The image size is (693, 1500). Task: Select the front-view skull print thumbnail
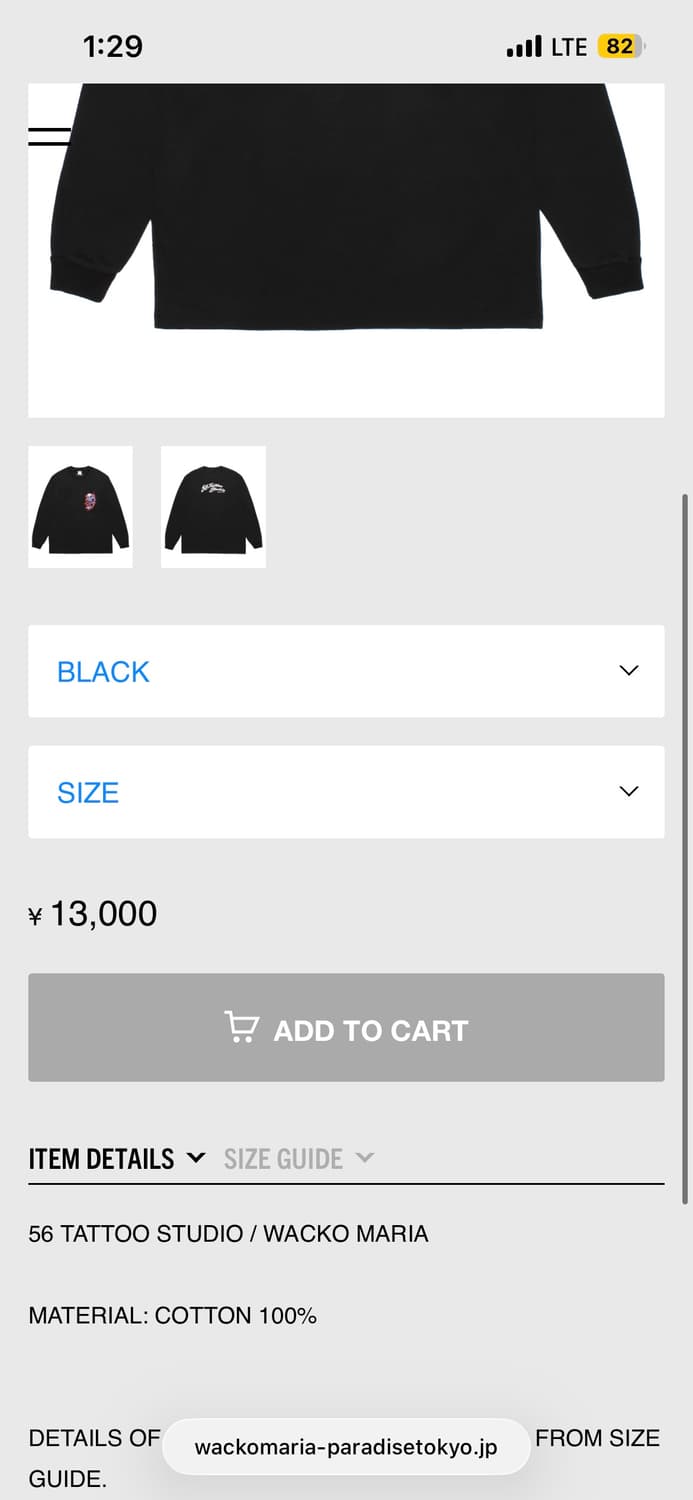(x=81, y=507)
